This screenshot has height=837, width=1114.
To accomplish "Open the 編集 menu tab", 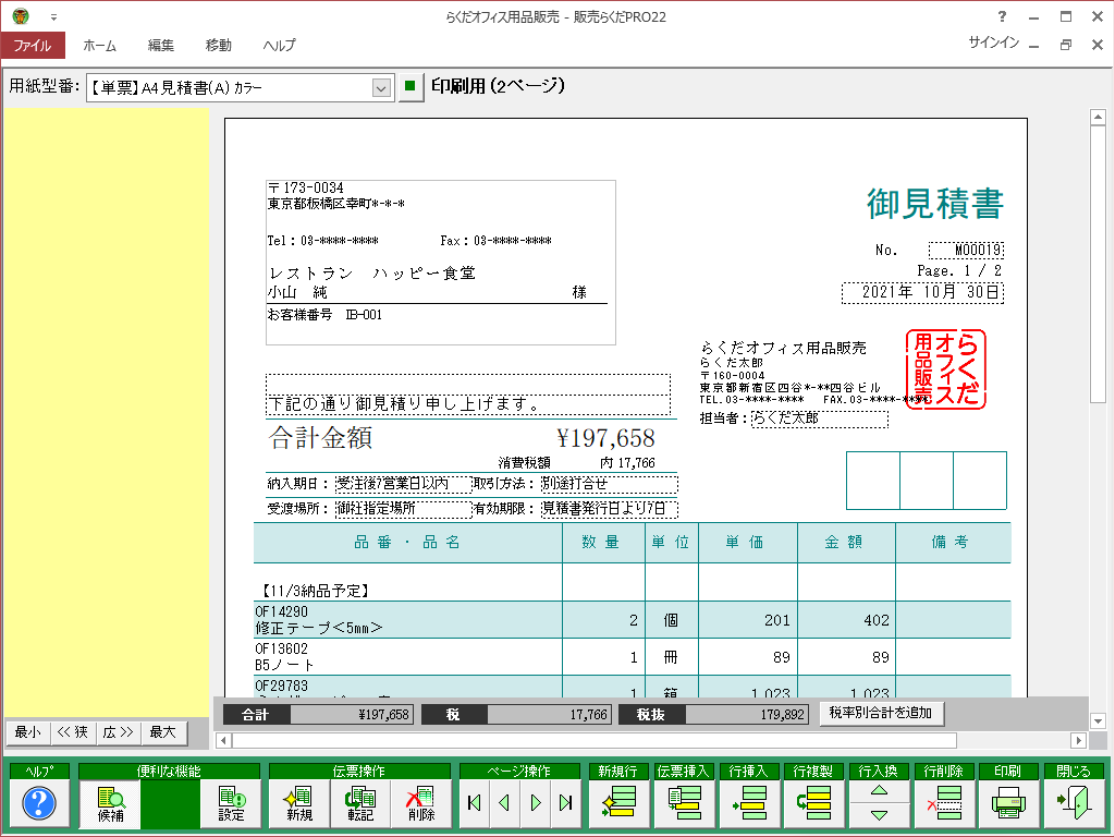I will (161, 45).
